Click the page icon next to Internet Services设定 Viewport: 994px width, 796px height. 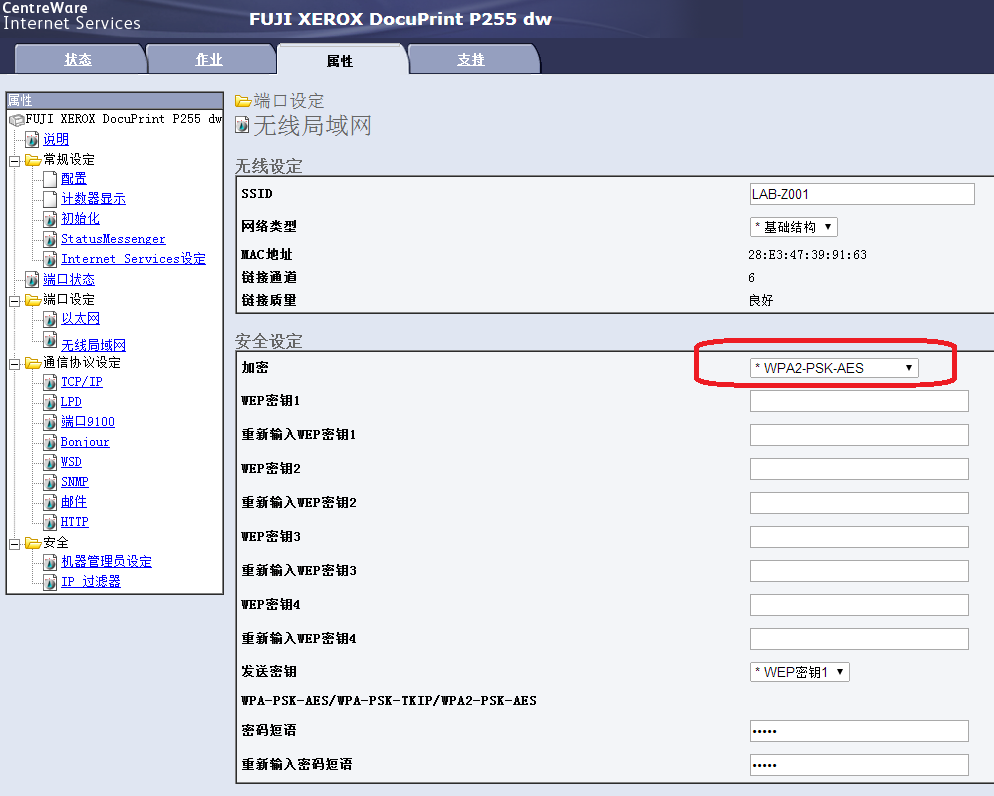[x=50, y=259]
